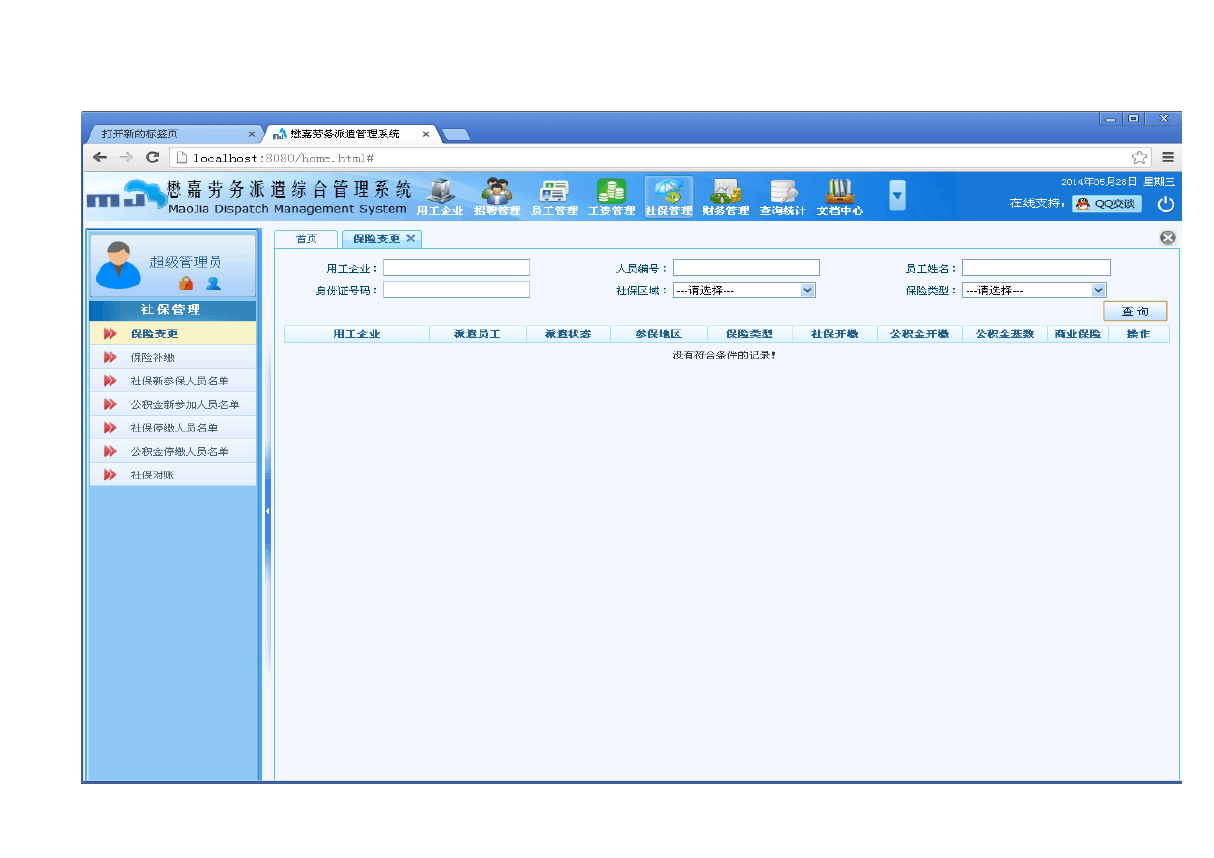Open a new browser tab

point(456,134)
